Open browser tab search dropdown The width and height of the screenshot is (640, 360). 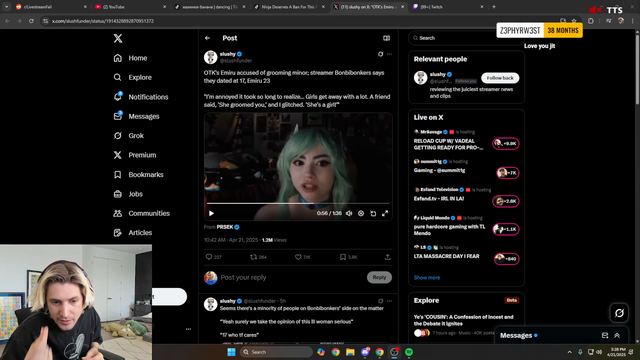coord(7,7)
